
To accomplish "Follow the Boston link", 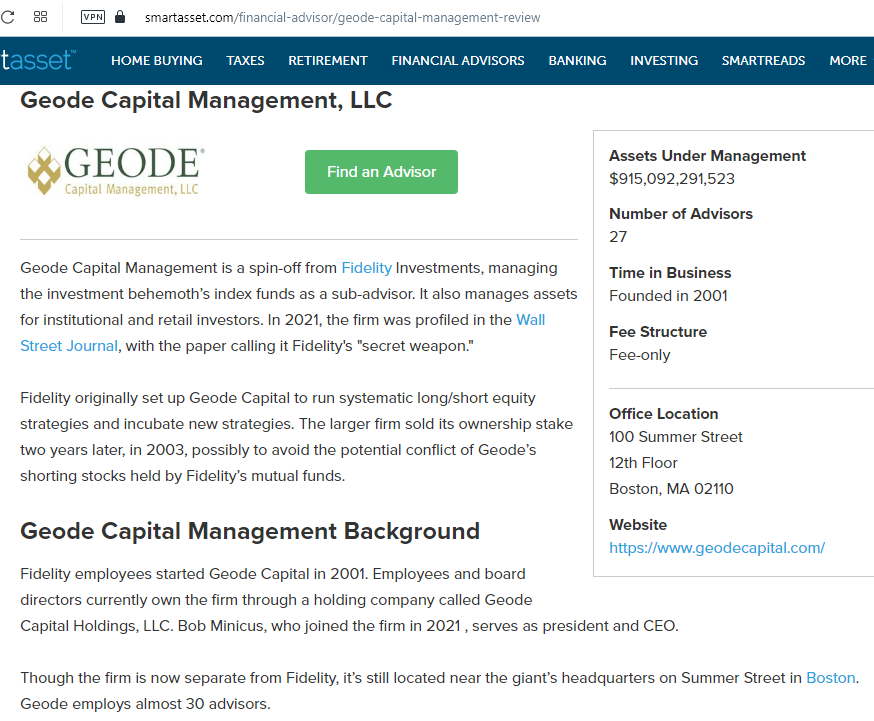I will (831, 678).
